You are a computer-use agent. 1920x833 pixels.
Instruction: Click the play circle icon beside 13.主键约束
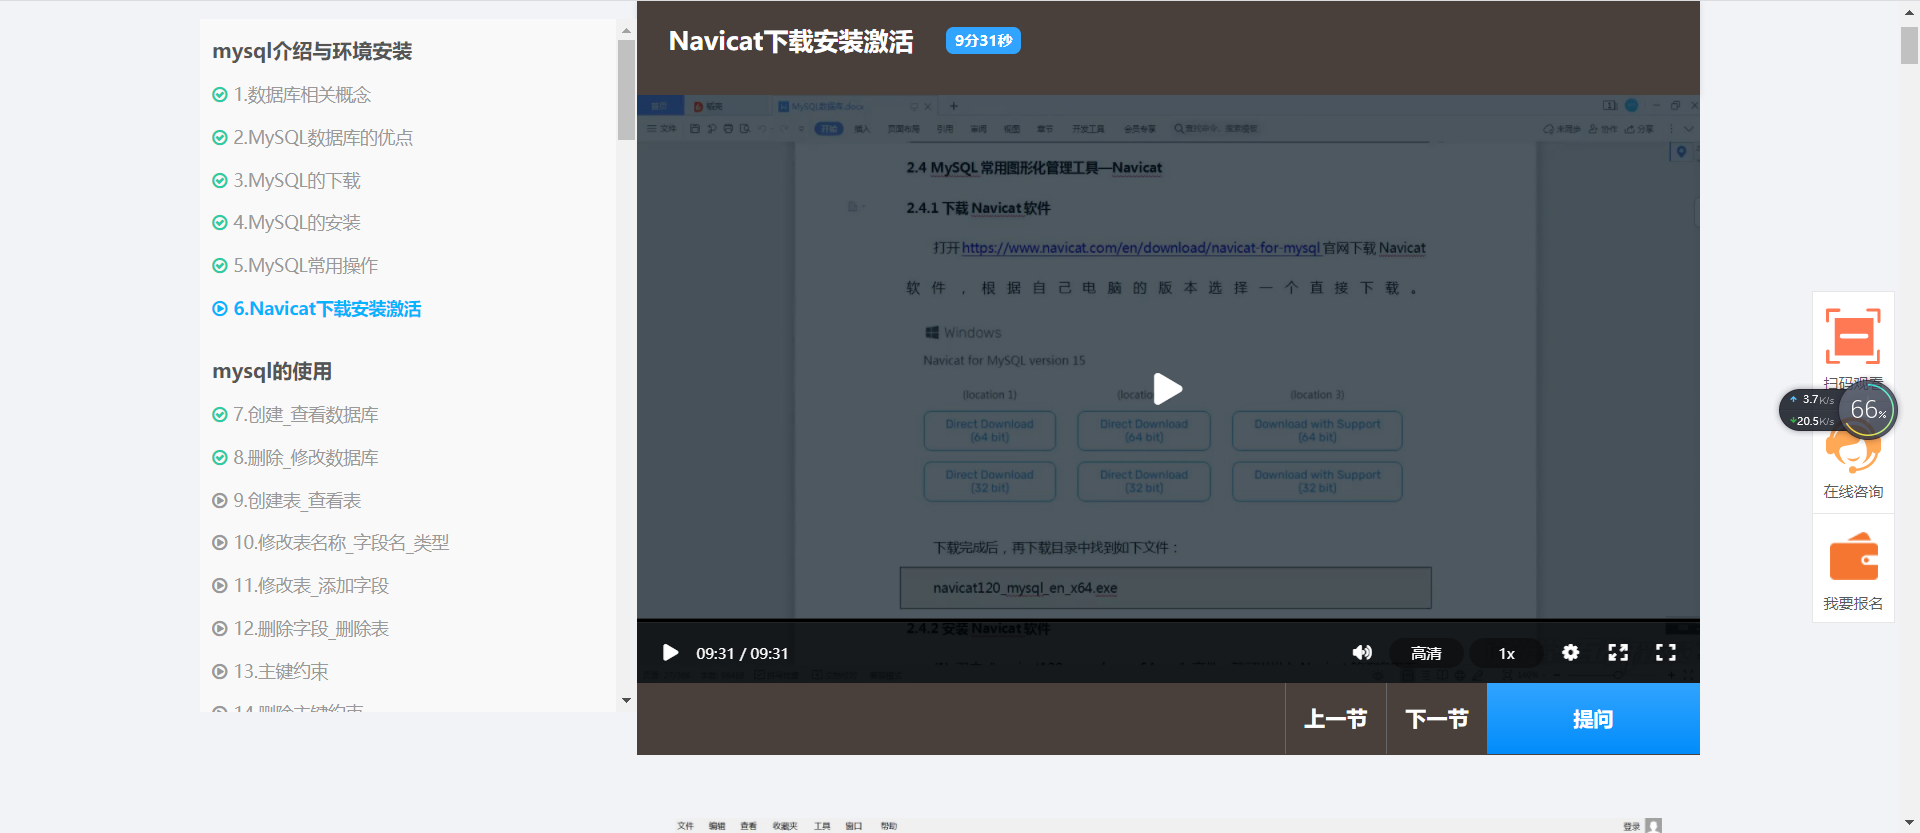coord(220,672)
